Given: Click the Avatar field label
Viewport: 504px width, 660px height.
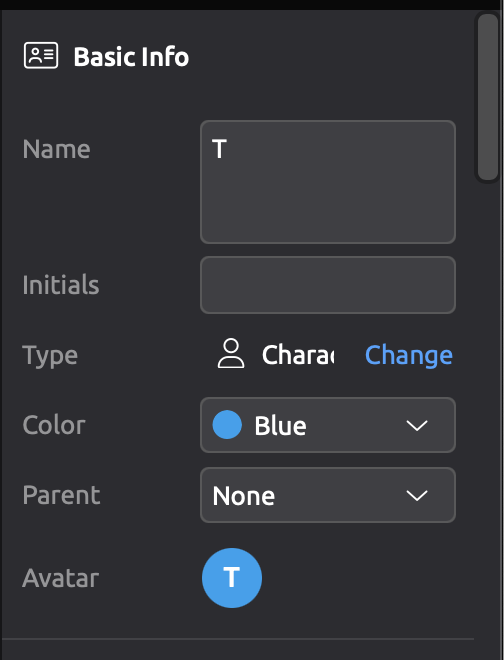Looking at the screenshot, I should pyautogui.click(x=61, y=578).
